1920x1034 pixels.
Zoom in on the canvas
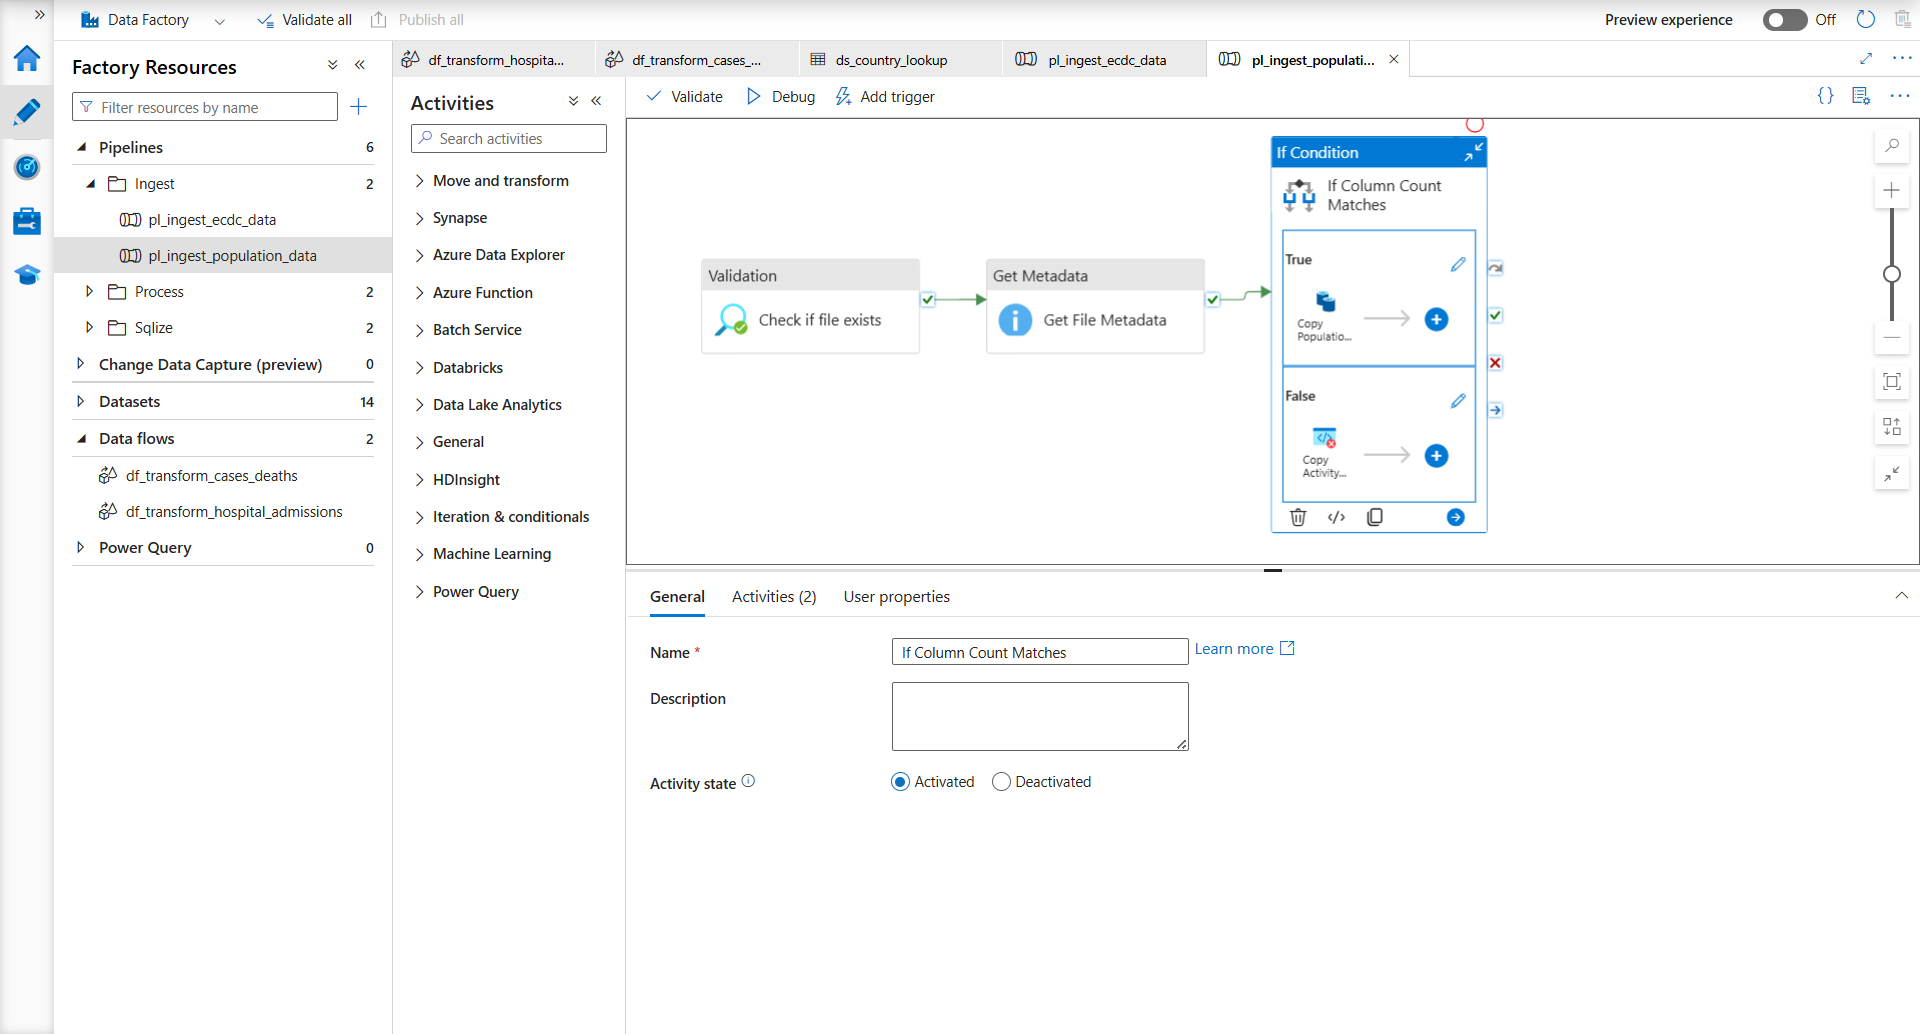tap(1891, 190)
